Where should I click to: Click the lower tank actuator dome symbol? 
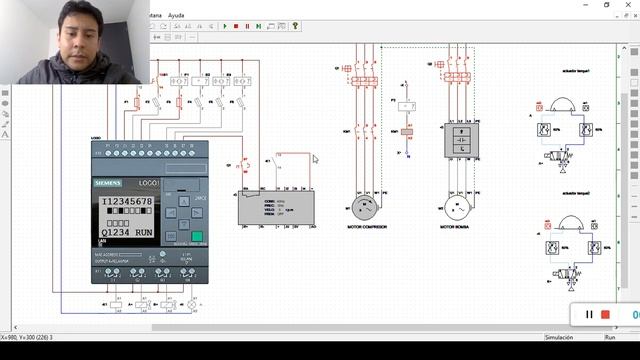tap(571, 223)
